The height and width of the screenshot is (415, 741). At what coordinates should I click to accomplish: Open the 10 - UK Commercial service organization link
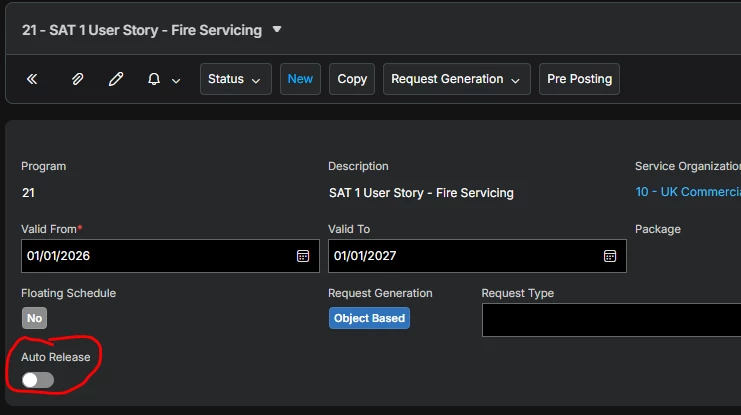pos(688,192)
